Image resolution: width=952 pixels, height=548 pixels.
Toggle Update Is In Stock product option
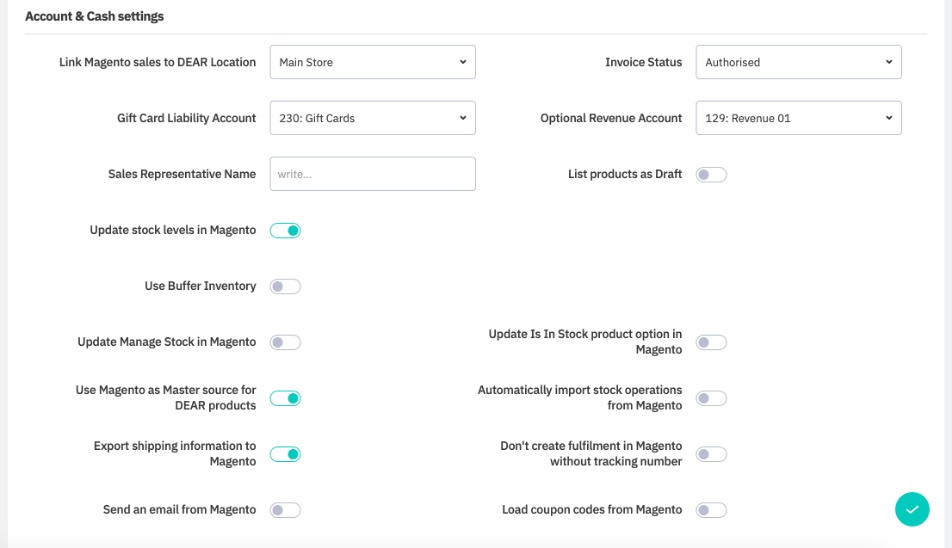711,343
